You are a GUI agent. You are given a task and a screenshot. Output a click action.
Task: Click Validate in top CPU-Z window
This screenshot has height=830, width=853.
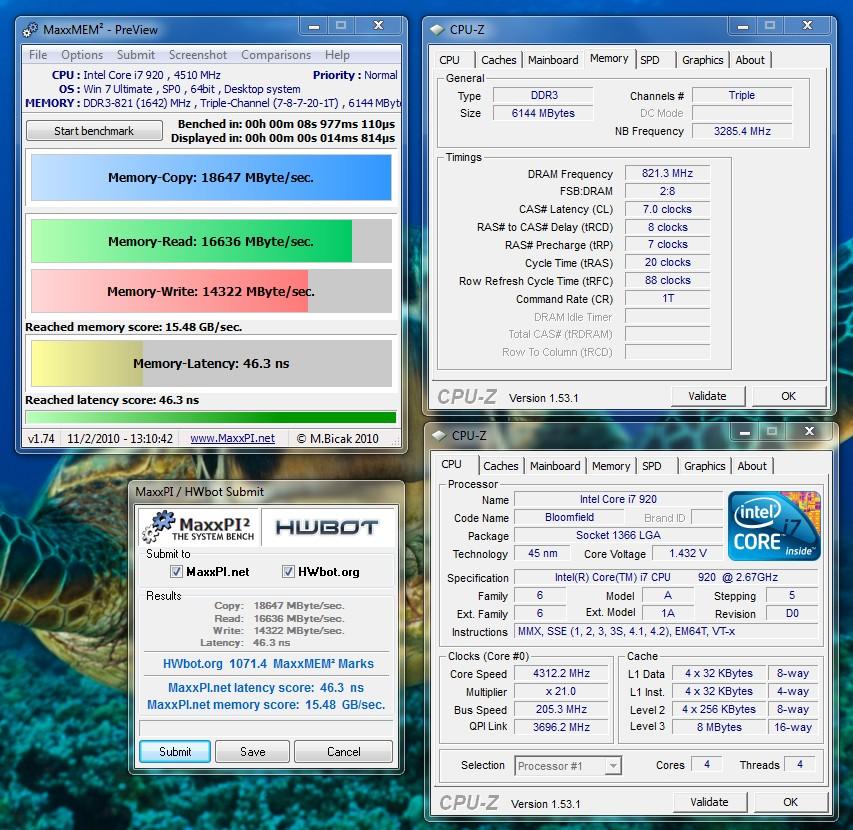point(707,396)
